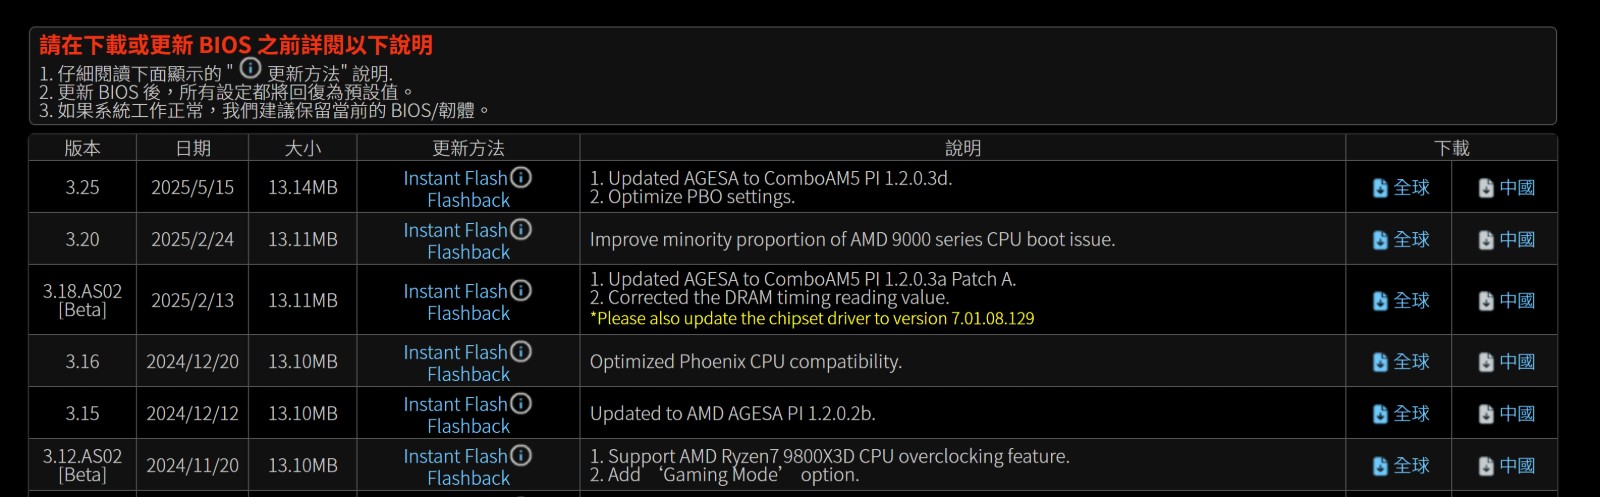Click the 全球 download icon for version 3.18.AS02 Beta
The image size is (1600, 497).
(x=1380, y=301)
